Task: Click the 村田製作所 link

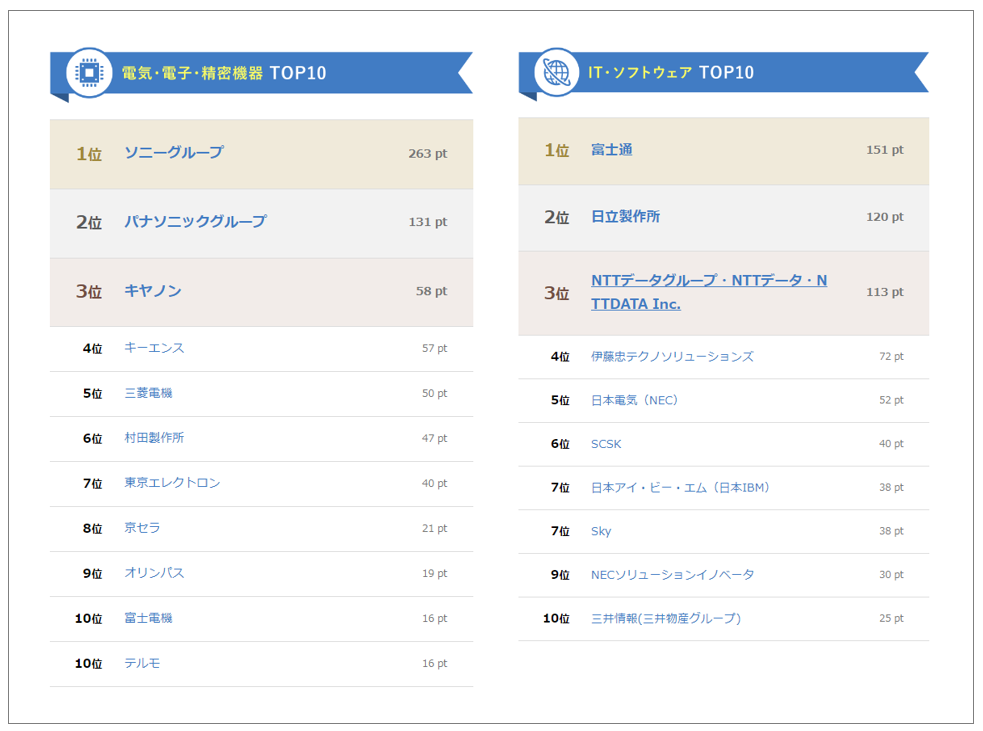Action: [x=154, y=438]
